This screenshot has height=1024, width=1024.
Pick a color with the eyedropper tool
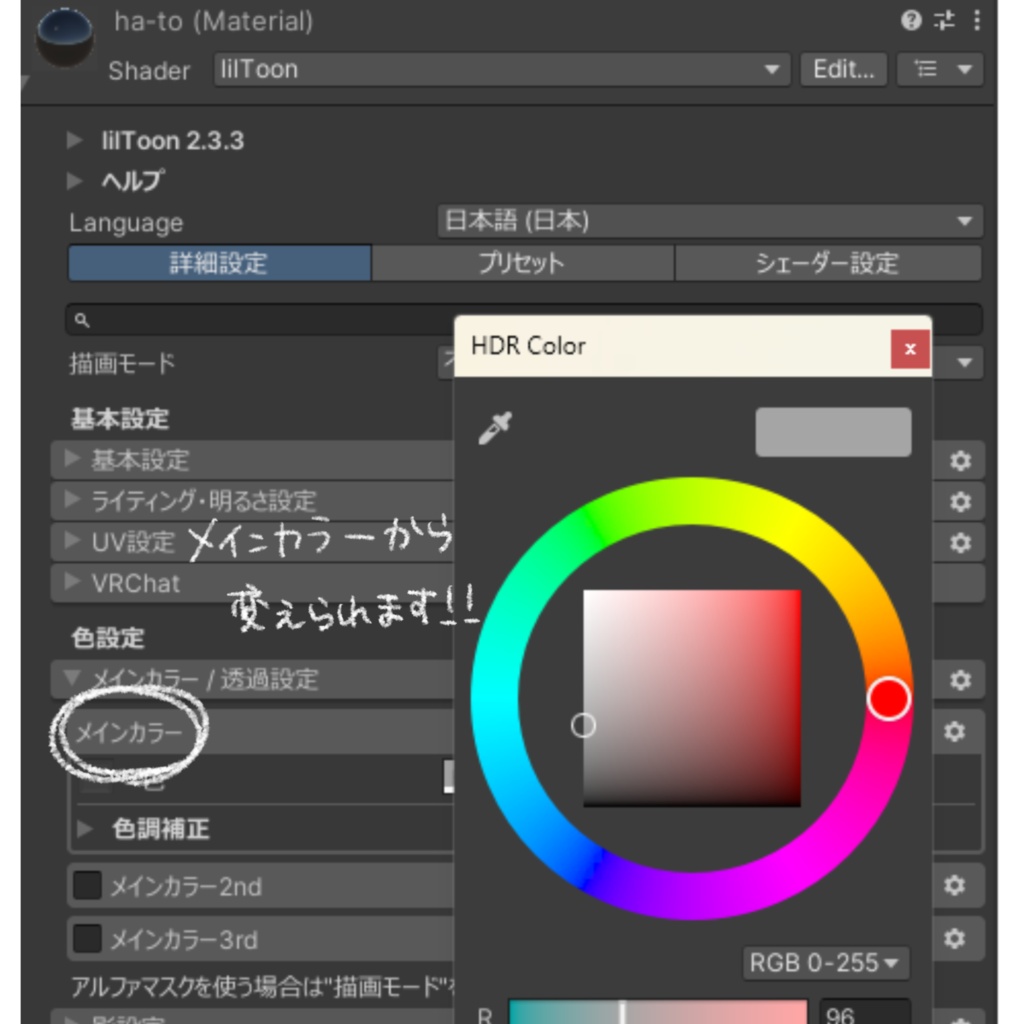tap(495, 428)
